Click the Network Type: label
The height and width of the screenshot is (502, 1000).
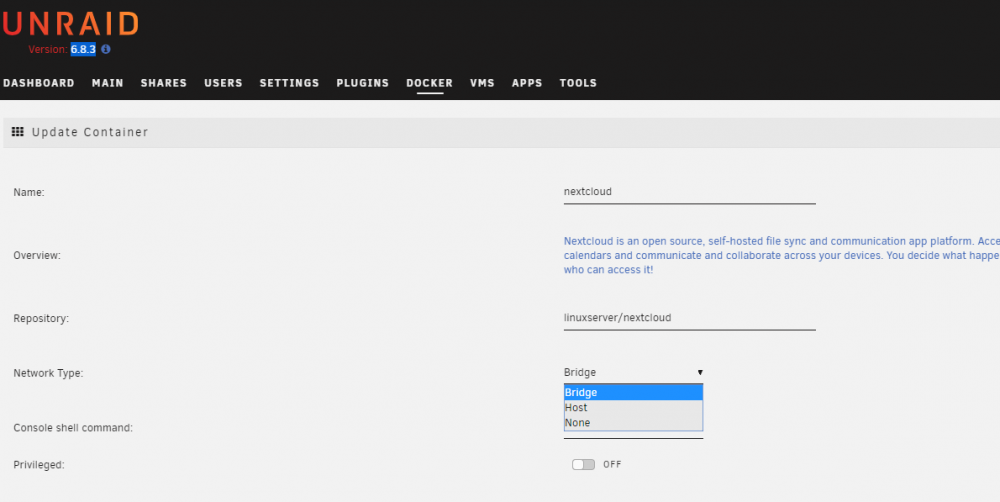[48, 373]
